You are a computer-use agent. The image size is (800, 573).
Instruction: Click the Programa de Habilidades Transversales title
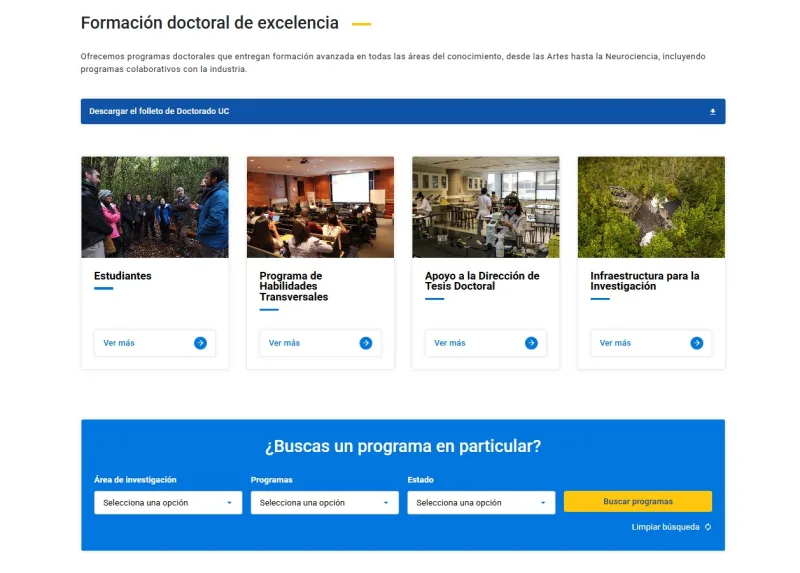(293, 286)
